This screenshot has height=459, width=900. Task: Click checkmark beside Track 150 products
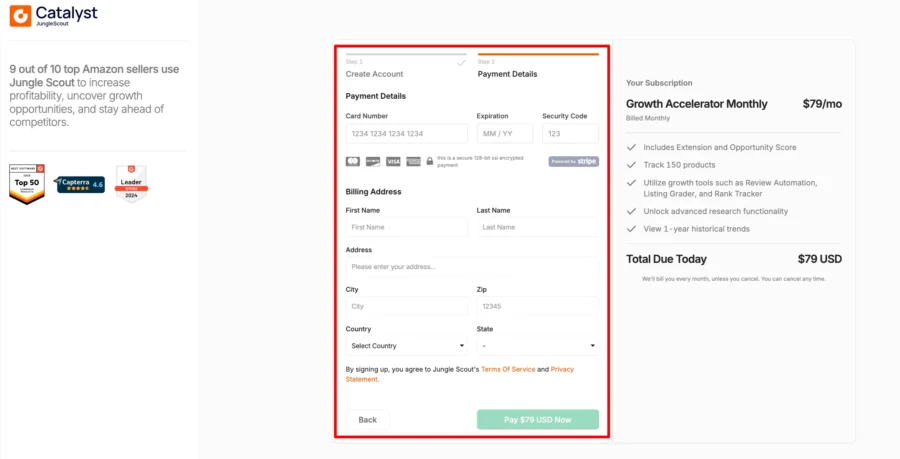(x=631, y=165)
